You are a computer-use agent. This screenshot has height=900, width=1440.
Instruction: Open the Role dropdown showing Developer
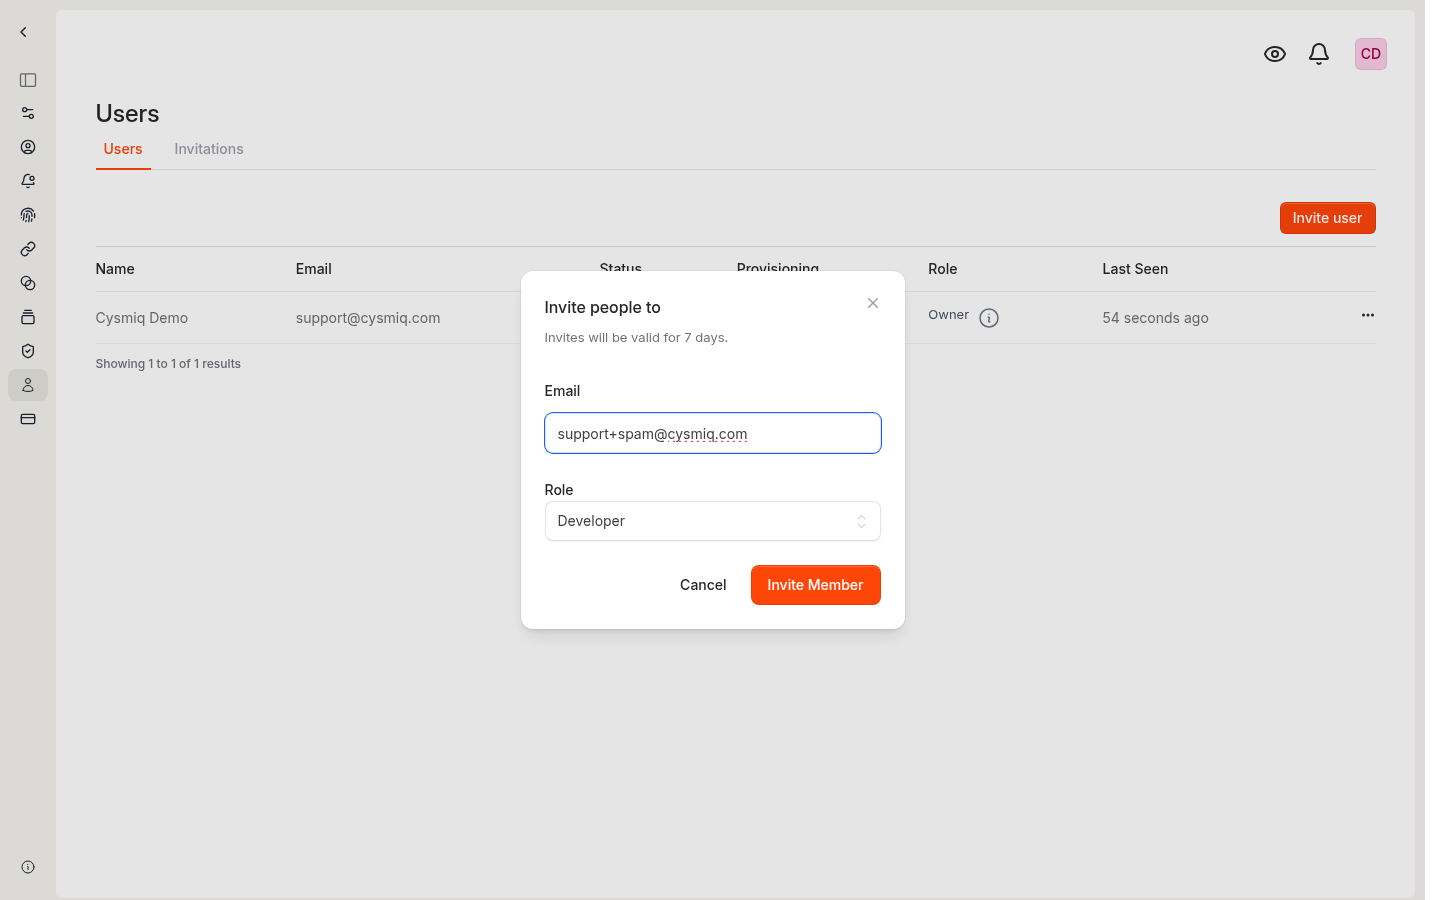712,521
